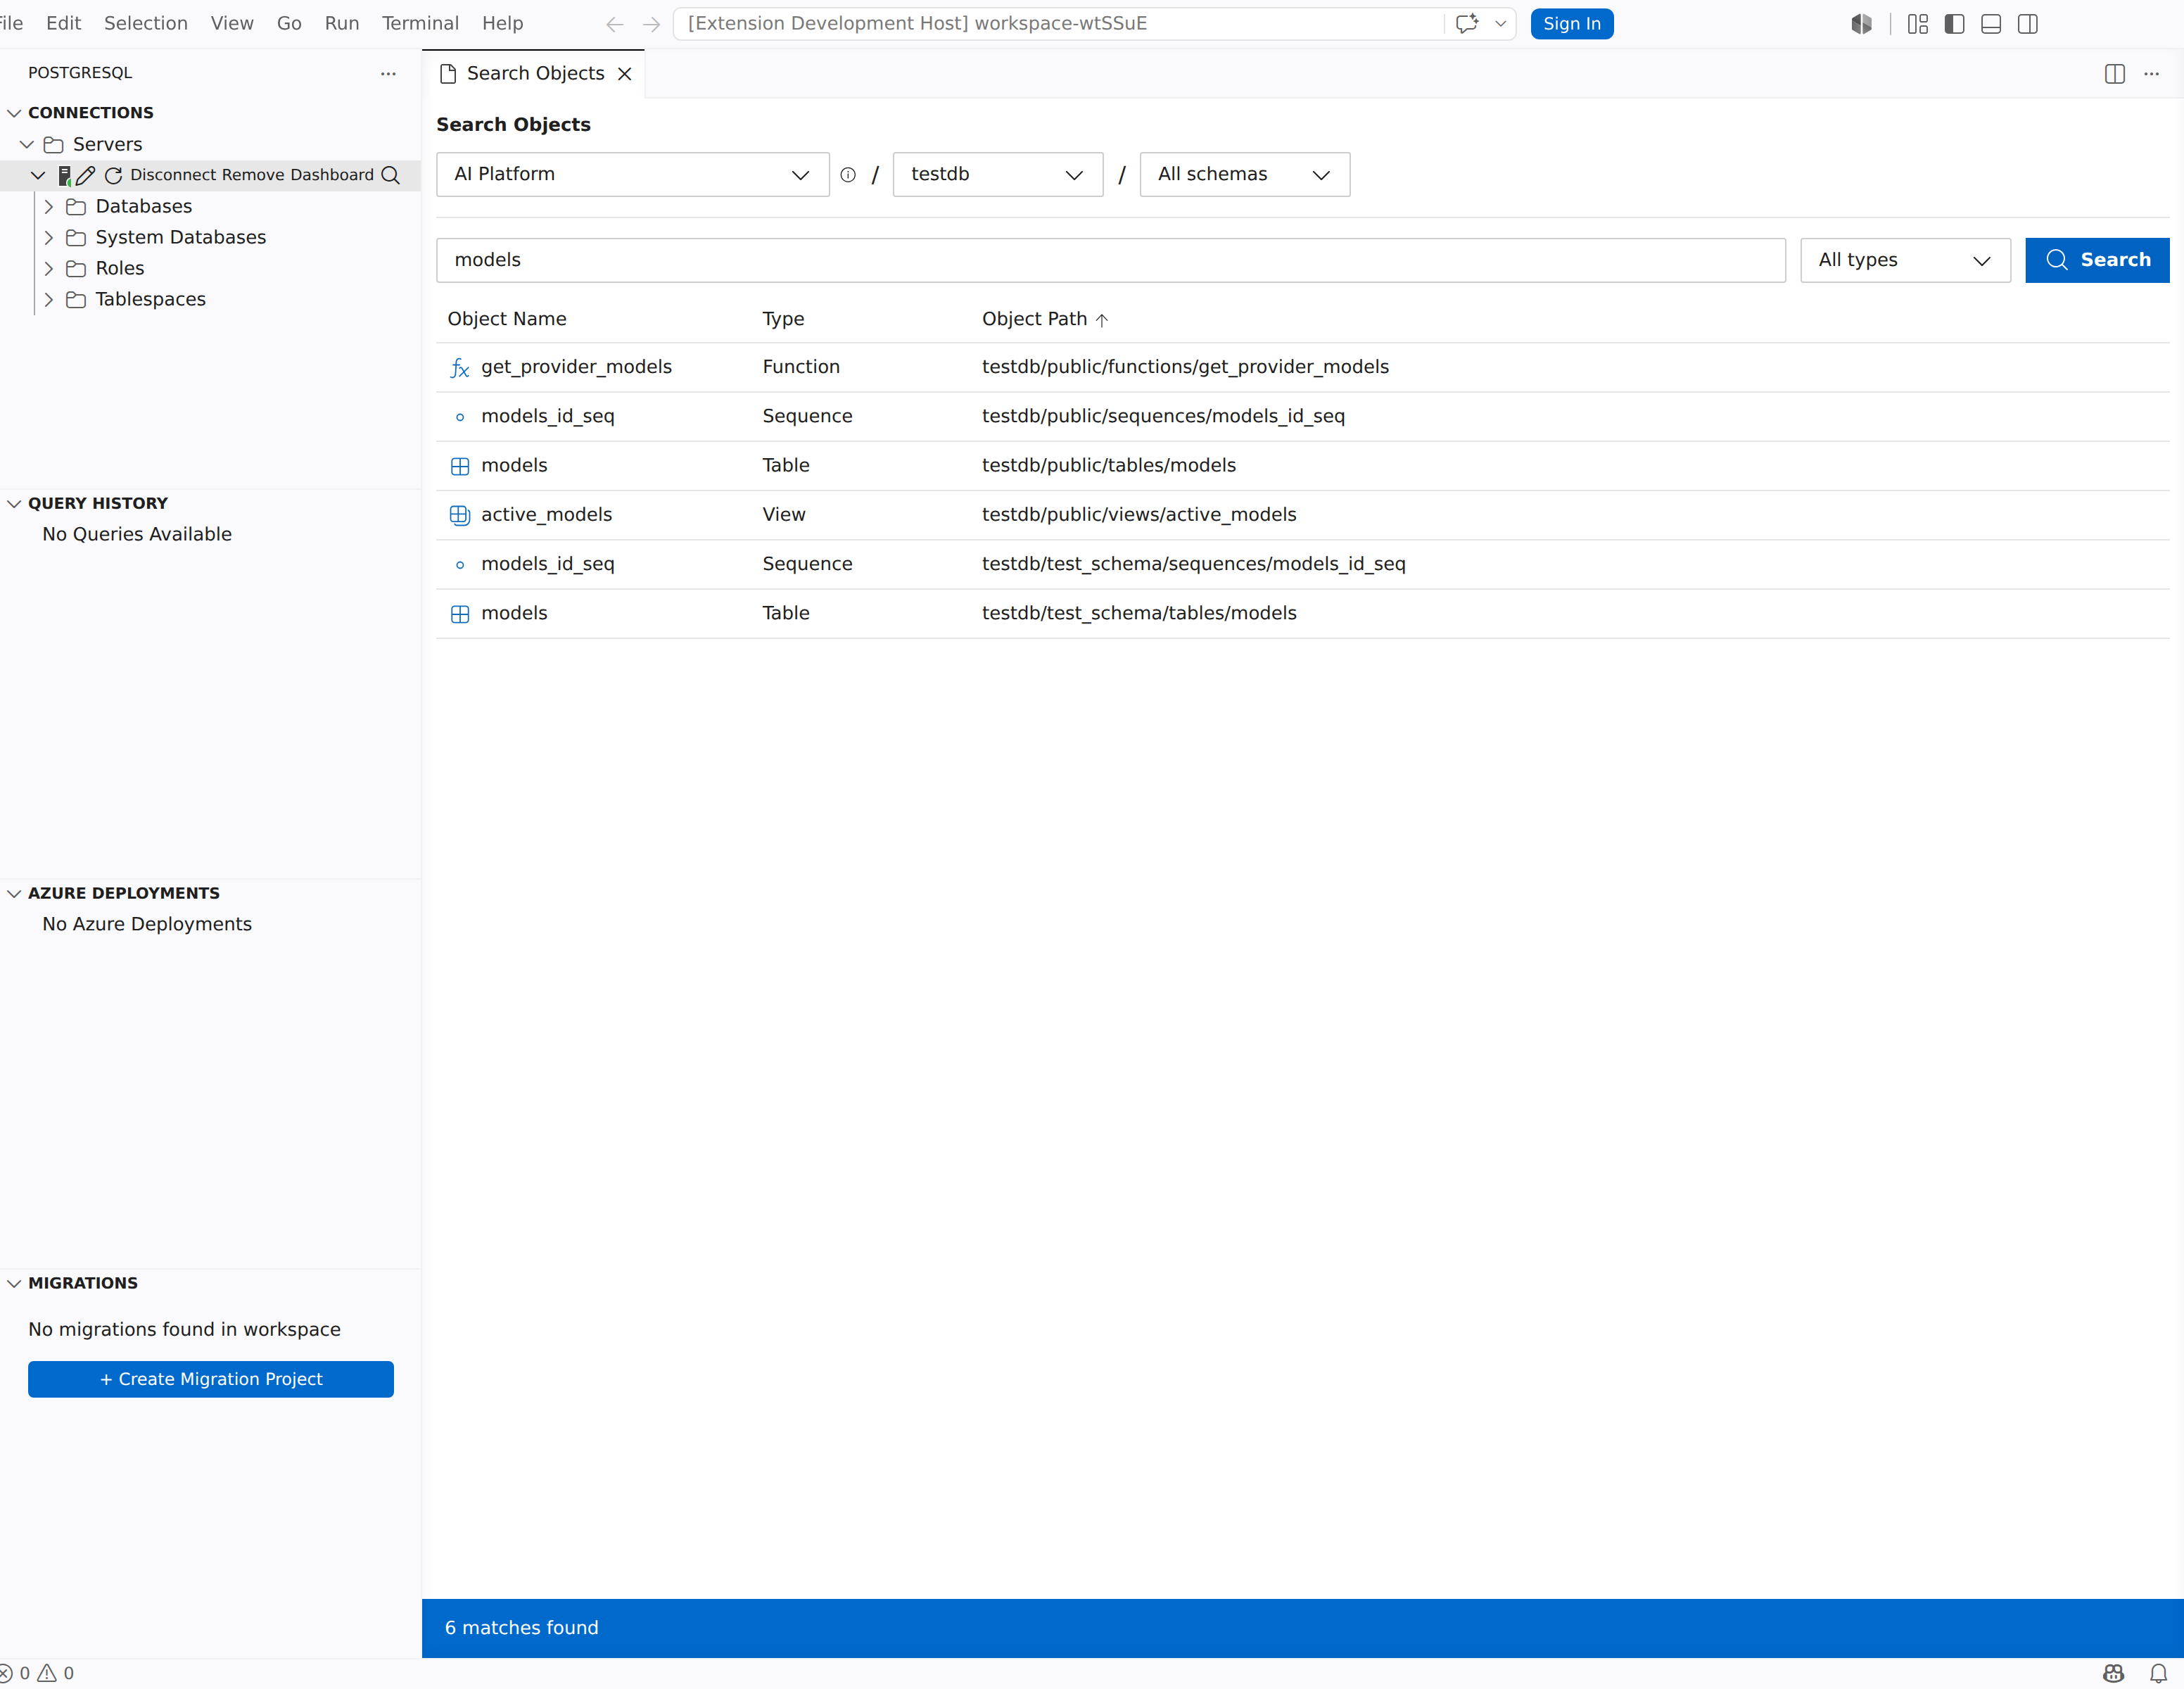This screenshot has height=1689, width=2184.
Task: Click the refresh icon on the server row
Action: pos(114,175)
